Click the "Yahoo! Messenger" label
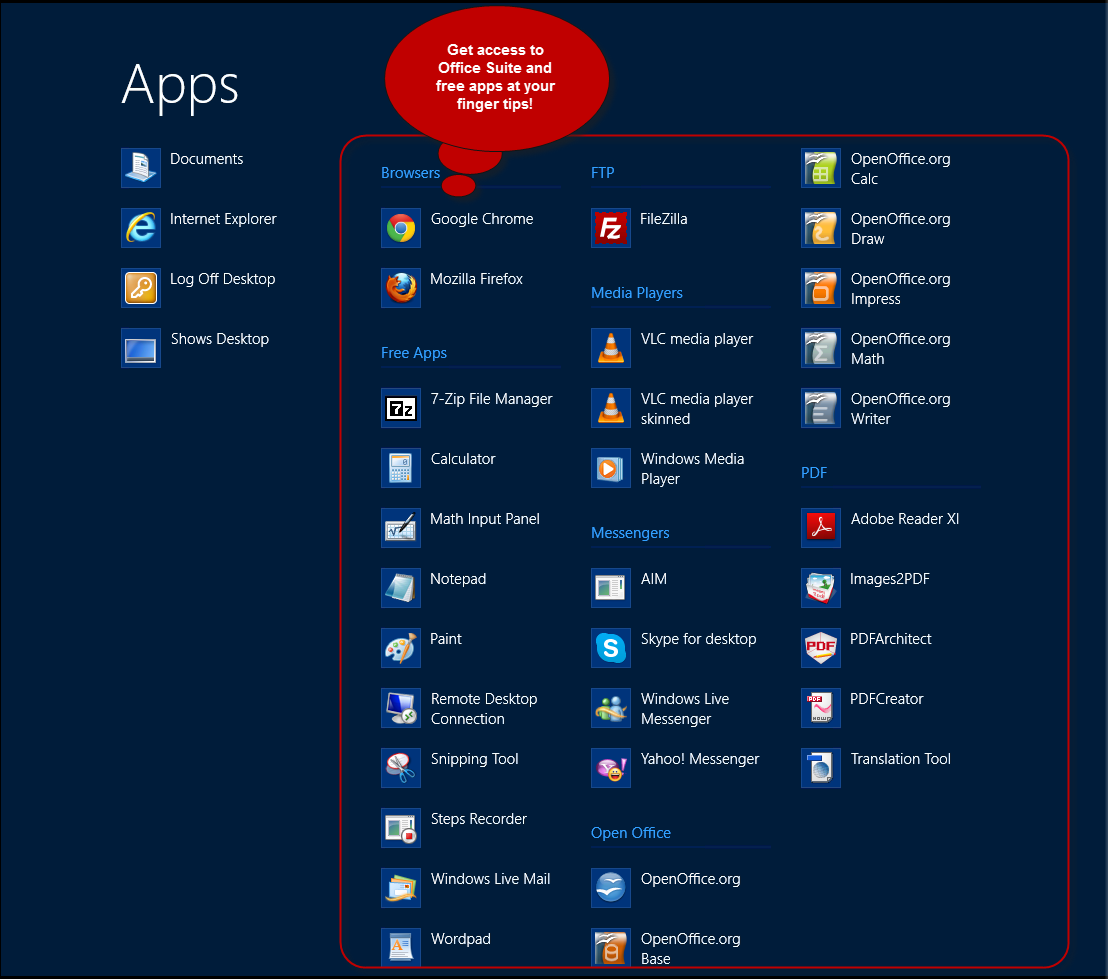 [700, 759]
